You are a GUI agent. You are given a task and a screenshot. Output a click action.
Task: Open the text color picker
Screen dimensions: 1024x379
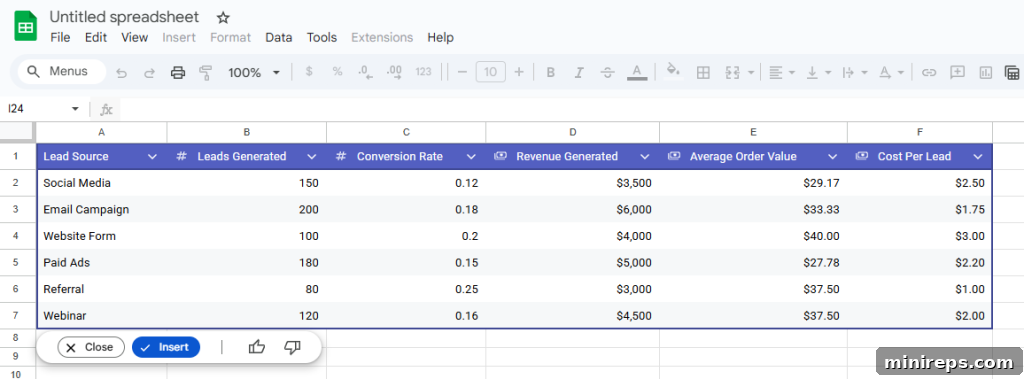coord(637,72)
